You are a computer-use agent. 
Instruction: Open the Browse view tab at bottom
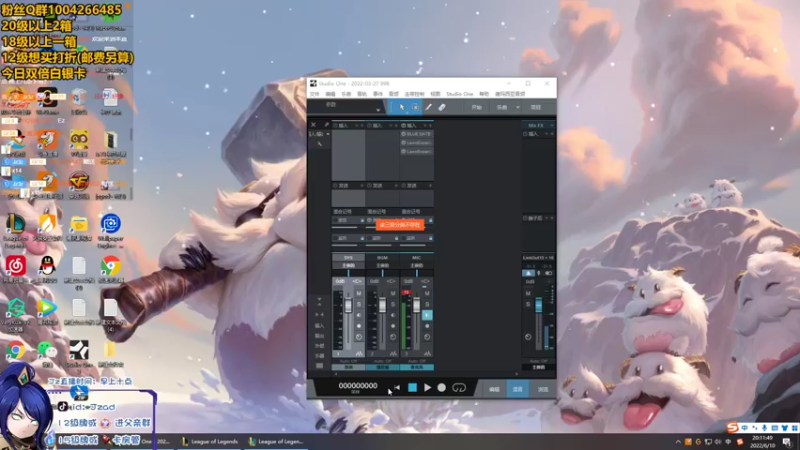[x=542, y=389]
